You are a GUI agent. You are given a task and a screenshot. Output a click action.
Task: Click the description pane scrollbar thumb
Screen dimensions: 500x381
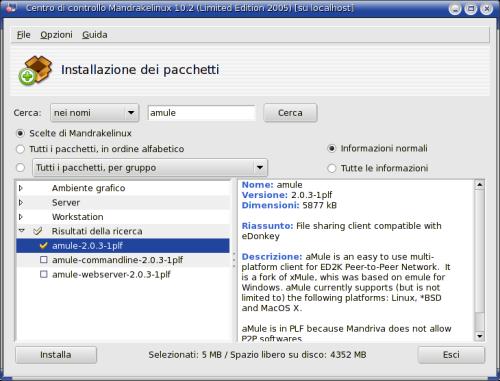pos(479,251)
